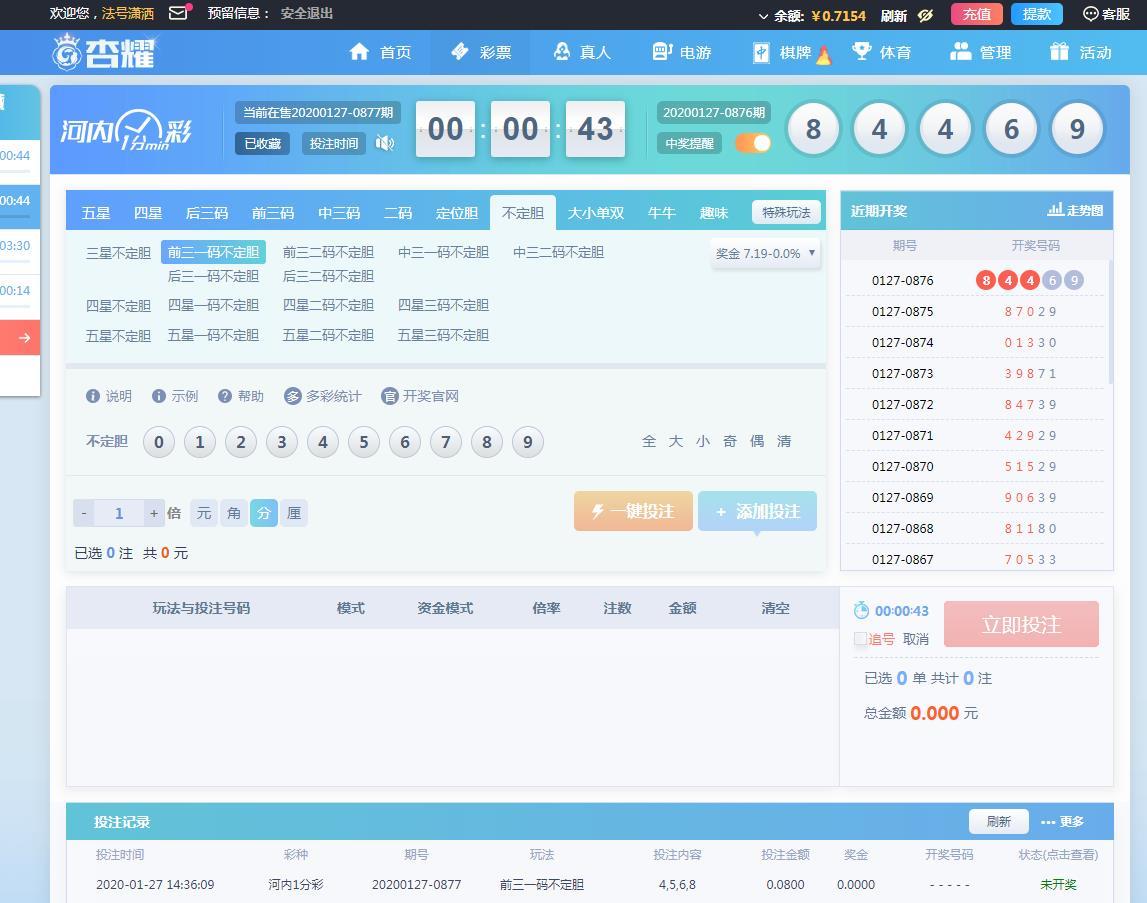Select number ball 5 in 不定胆

[x=364, y=442]
